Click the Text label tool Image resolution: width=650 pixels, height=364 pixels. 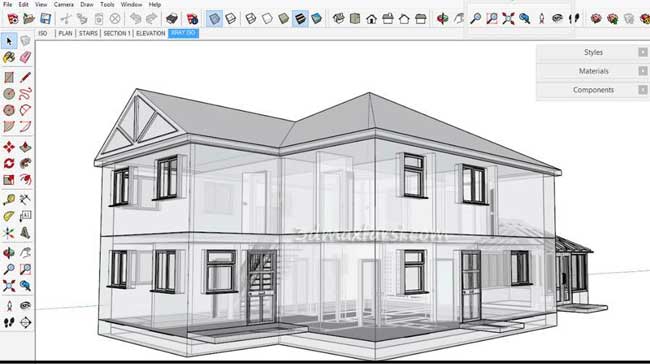(25, 216)
